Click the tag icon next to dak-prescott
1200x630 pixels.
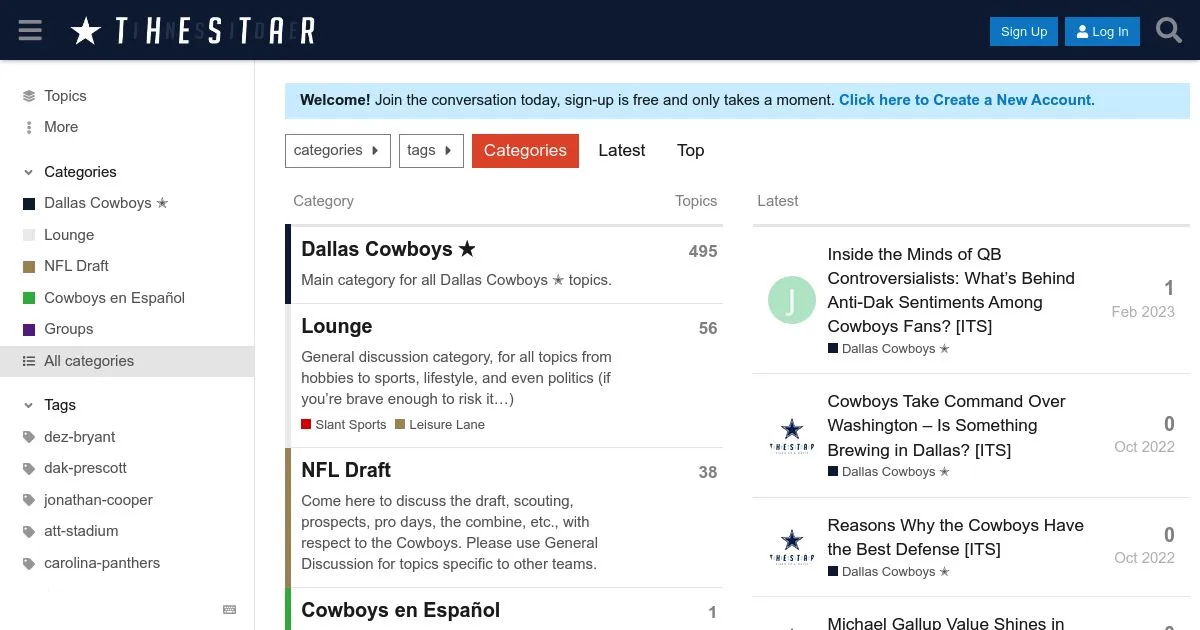(x=29, y=468)
